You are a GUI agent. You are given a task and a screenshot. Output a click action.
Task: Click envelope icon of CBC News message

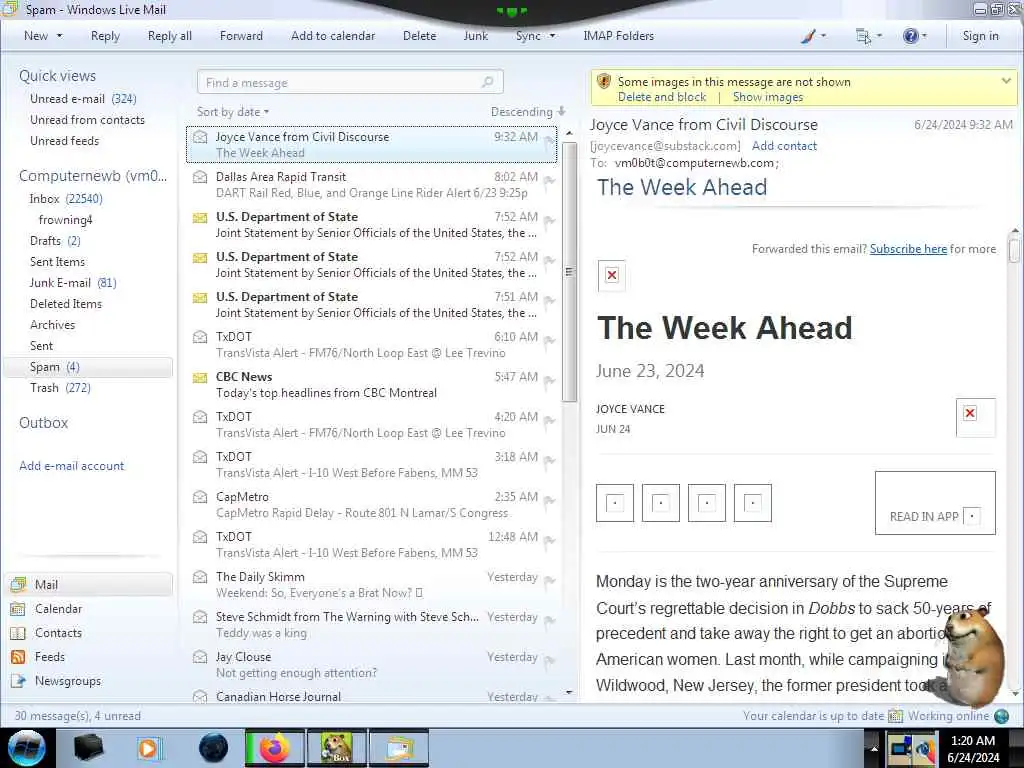[200, 377]
